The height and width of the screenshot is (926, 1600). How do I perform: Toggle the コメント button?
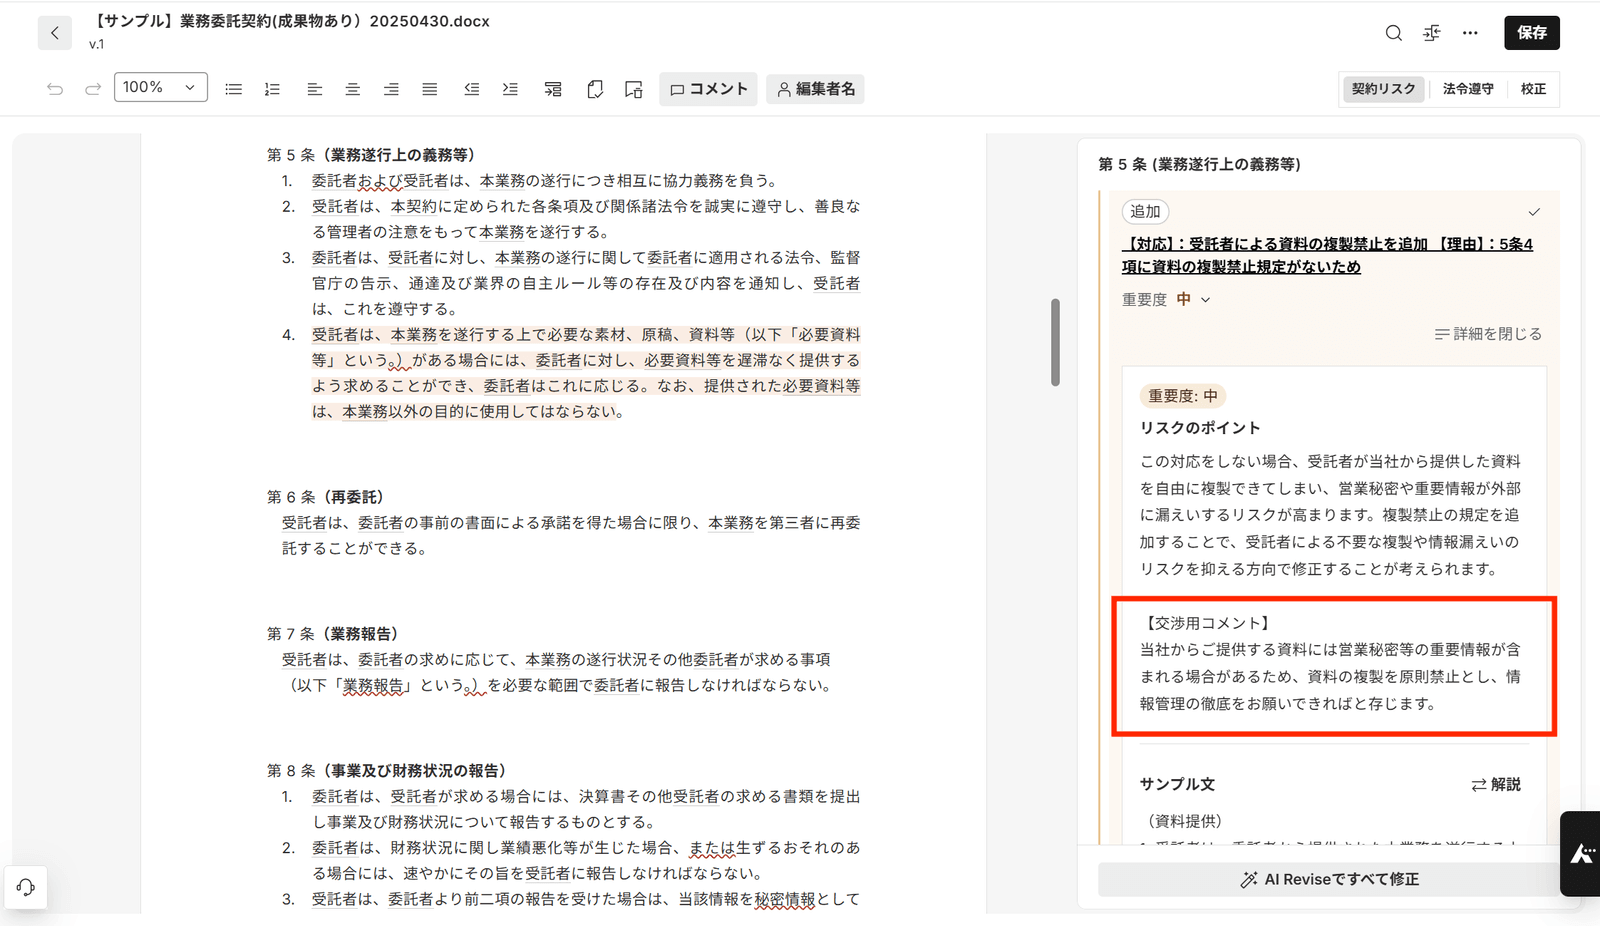pyautogui.click(x=708, y=89)
